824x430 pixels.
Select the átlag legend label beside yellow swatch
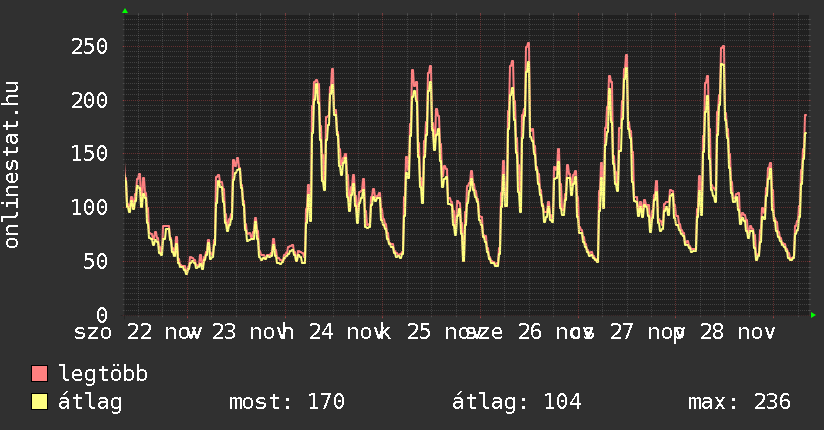[90, 402]
